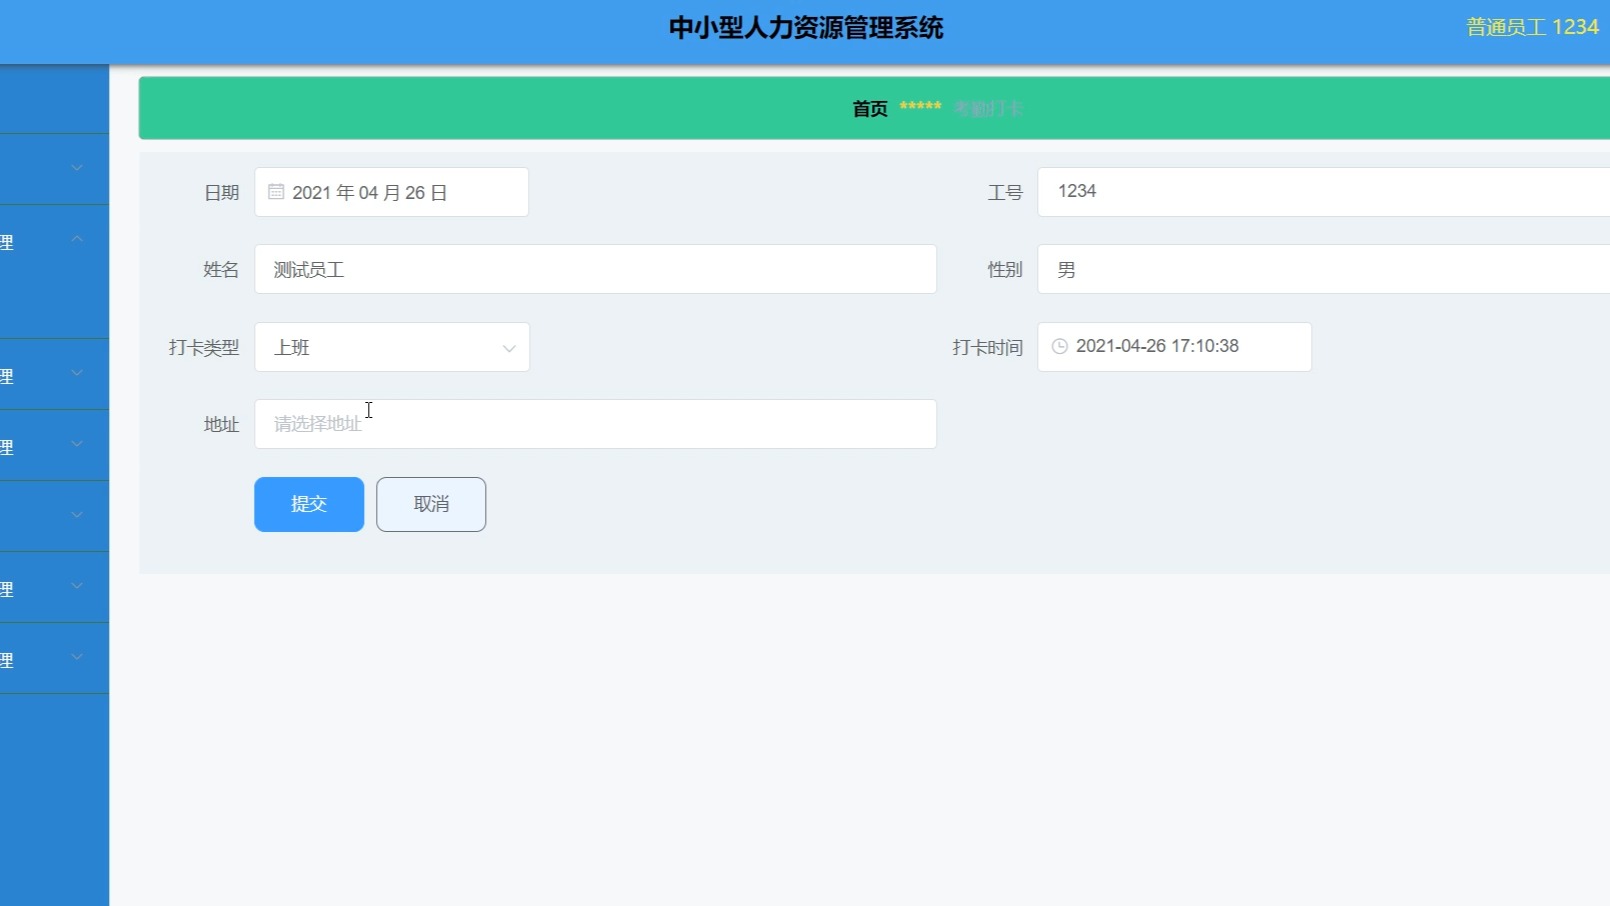Viewport: 1610px width, 906px height.
Task: Click the yellow ***** breadcrumb separator text
Action: [x=920, y=106]
